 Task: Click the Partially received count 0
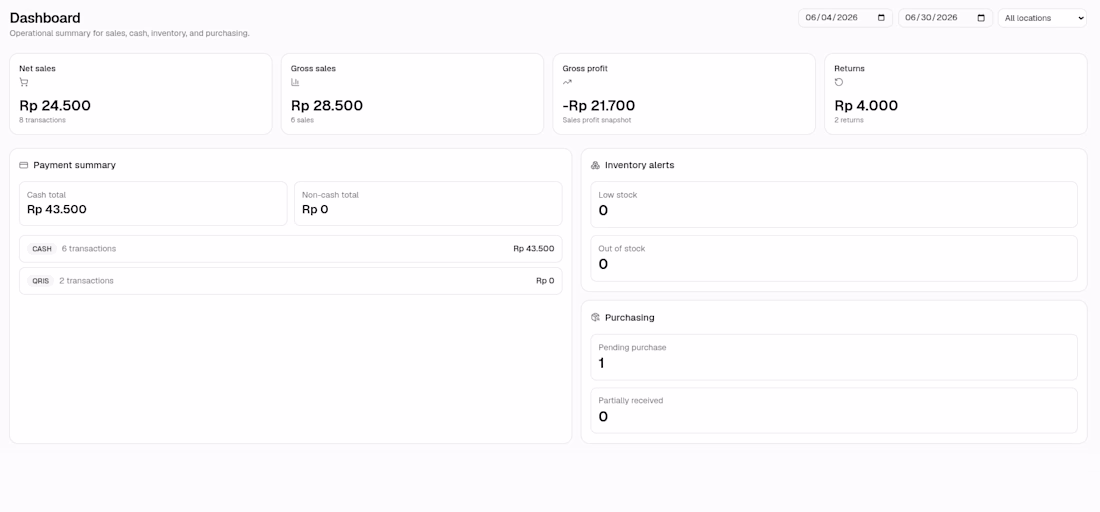[x=603, y=417]
